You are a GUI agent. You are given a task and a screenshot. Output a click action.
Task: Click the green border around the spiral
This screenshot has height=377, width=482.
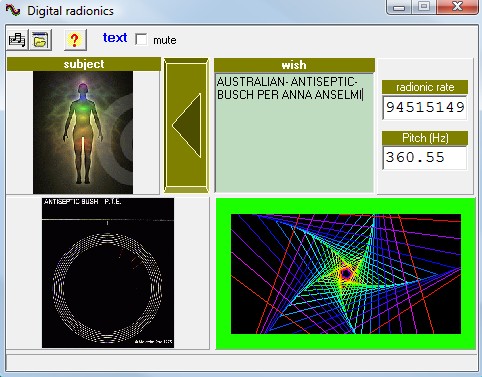(x=346, y=341)
